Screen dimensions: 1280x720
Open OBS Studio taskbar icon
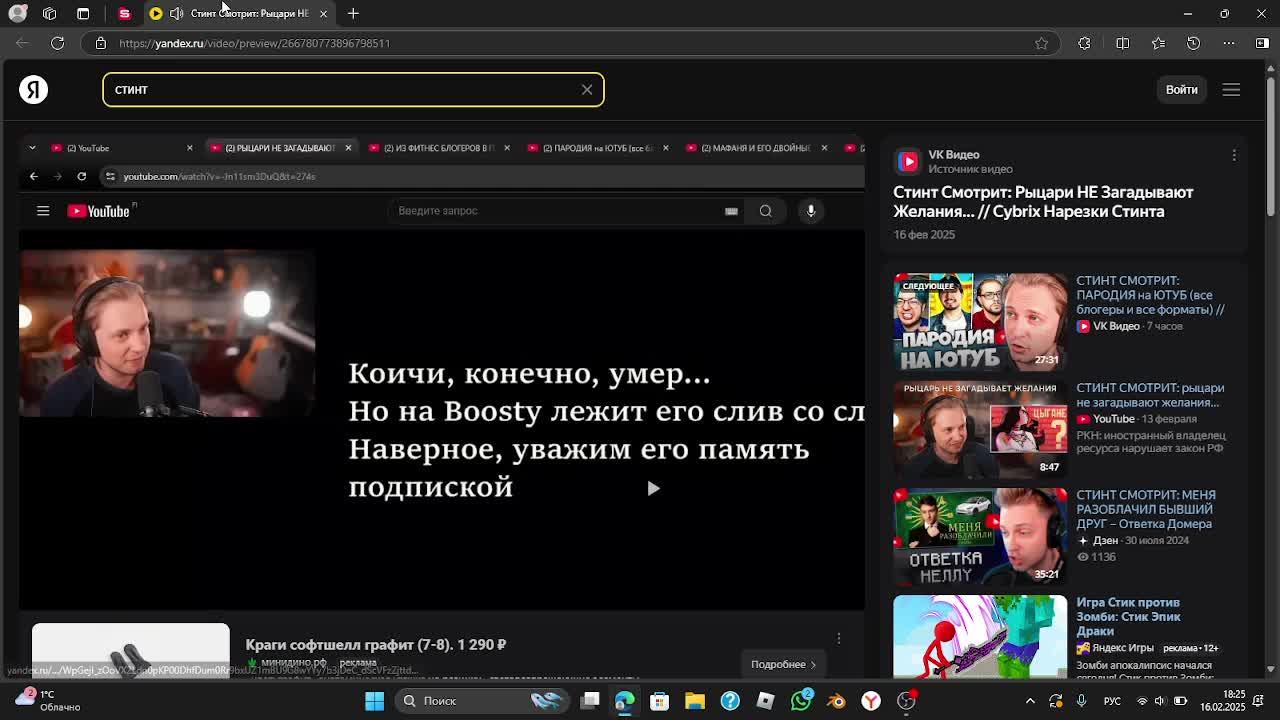[x=907, y=701]
